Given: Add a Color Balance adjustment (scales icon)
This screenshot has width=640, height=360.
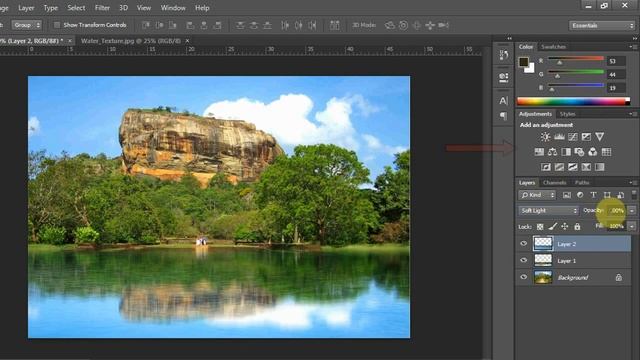Looking at the screenshot, I should point(553,152).
